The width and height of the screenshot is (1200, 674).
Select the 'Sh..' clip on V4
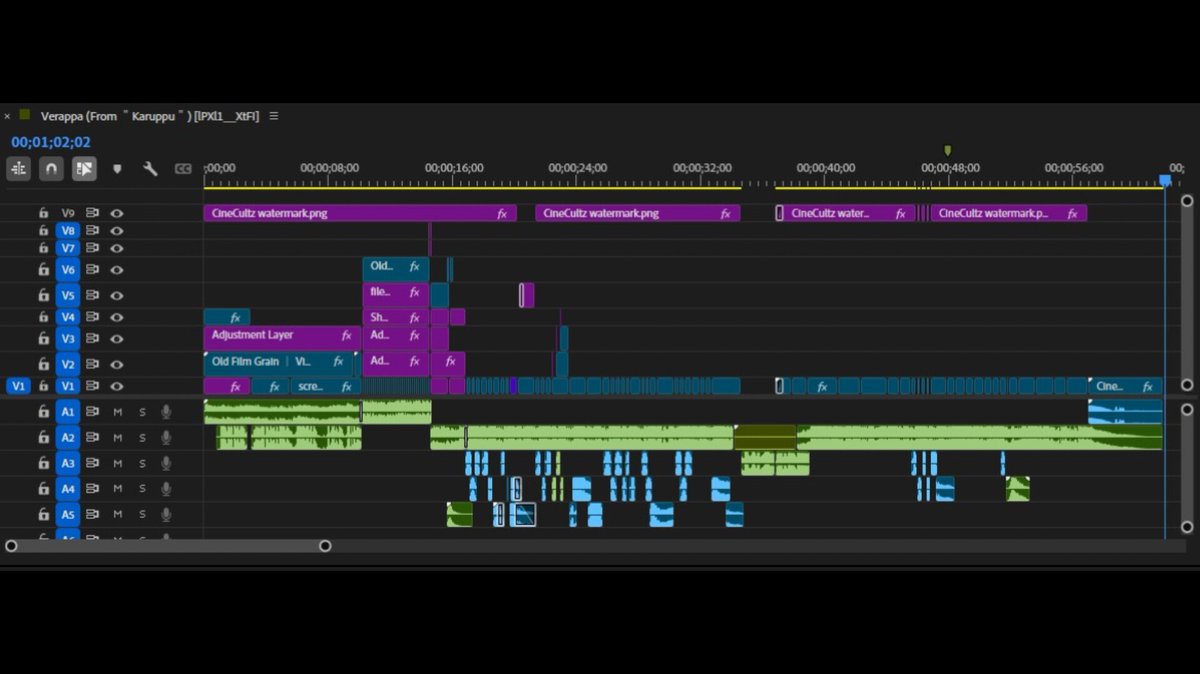395,317
